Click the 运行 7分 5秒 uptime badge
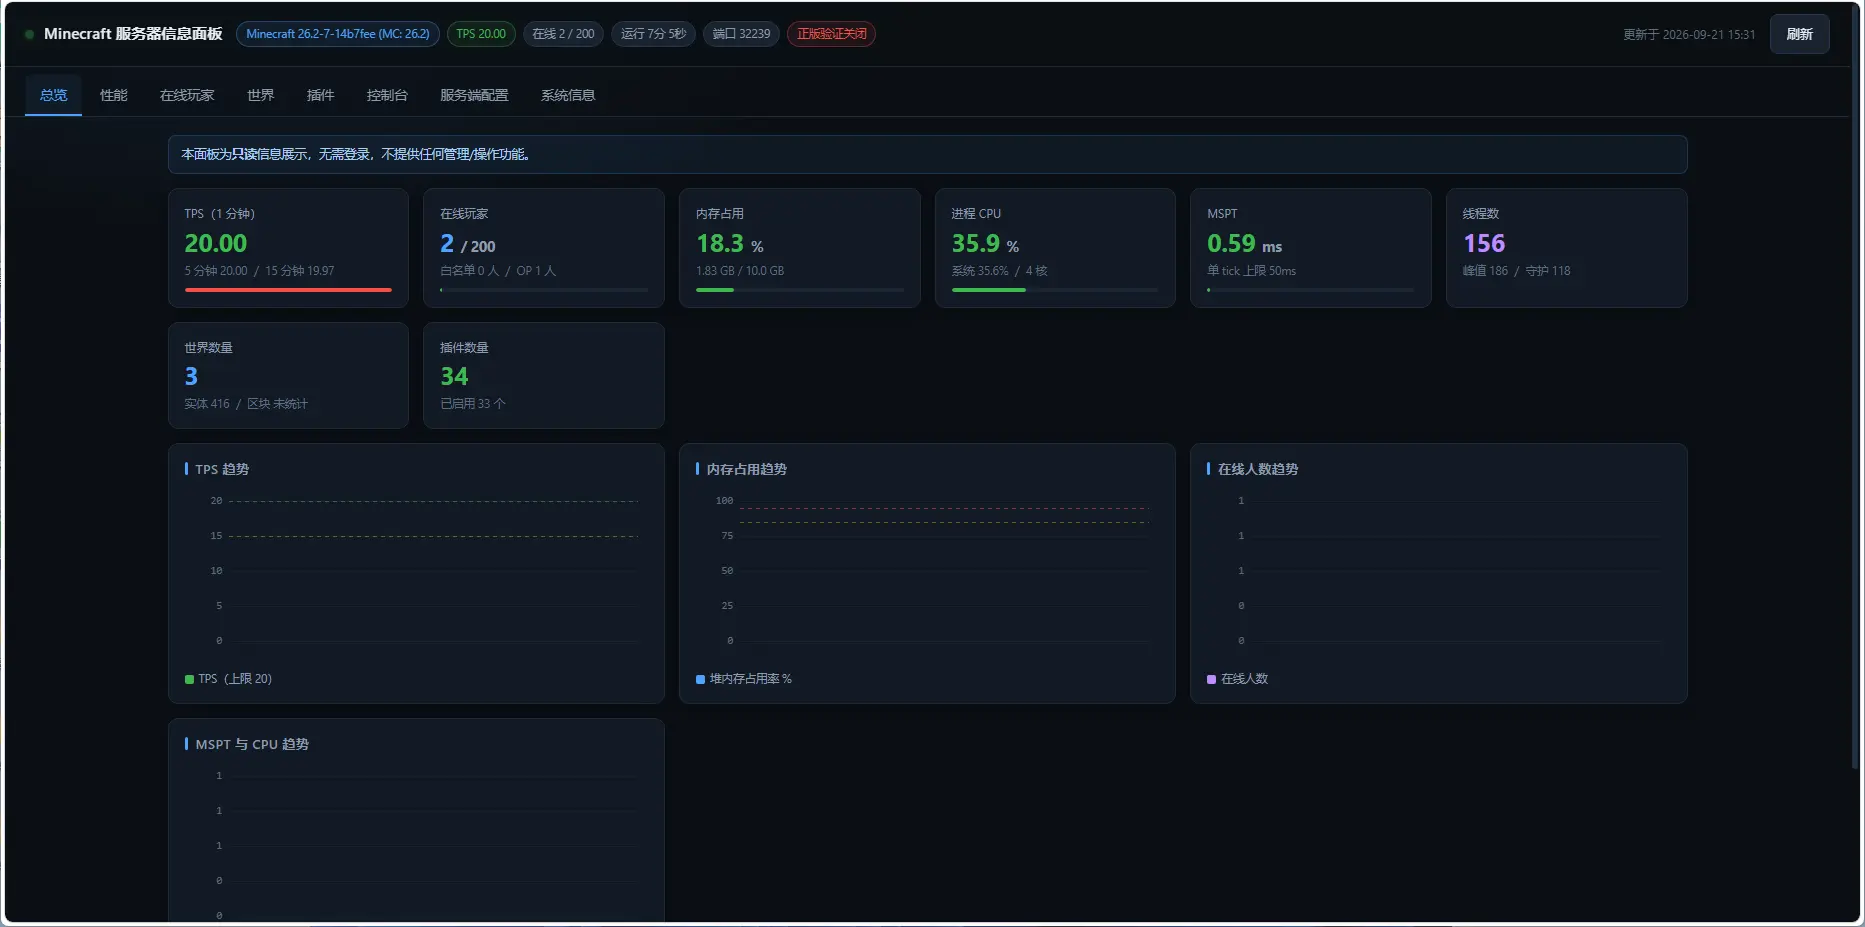The width and height of the screenshot is (1865, 927). coord(653,34)
